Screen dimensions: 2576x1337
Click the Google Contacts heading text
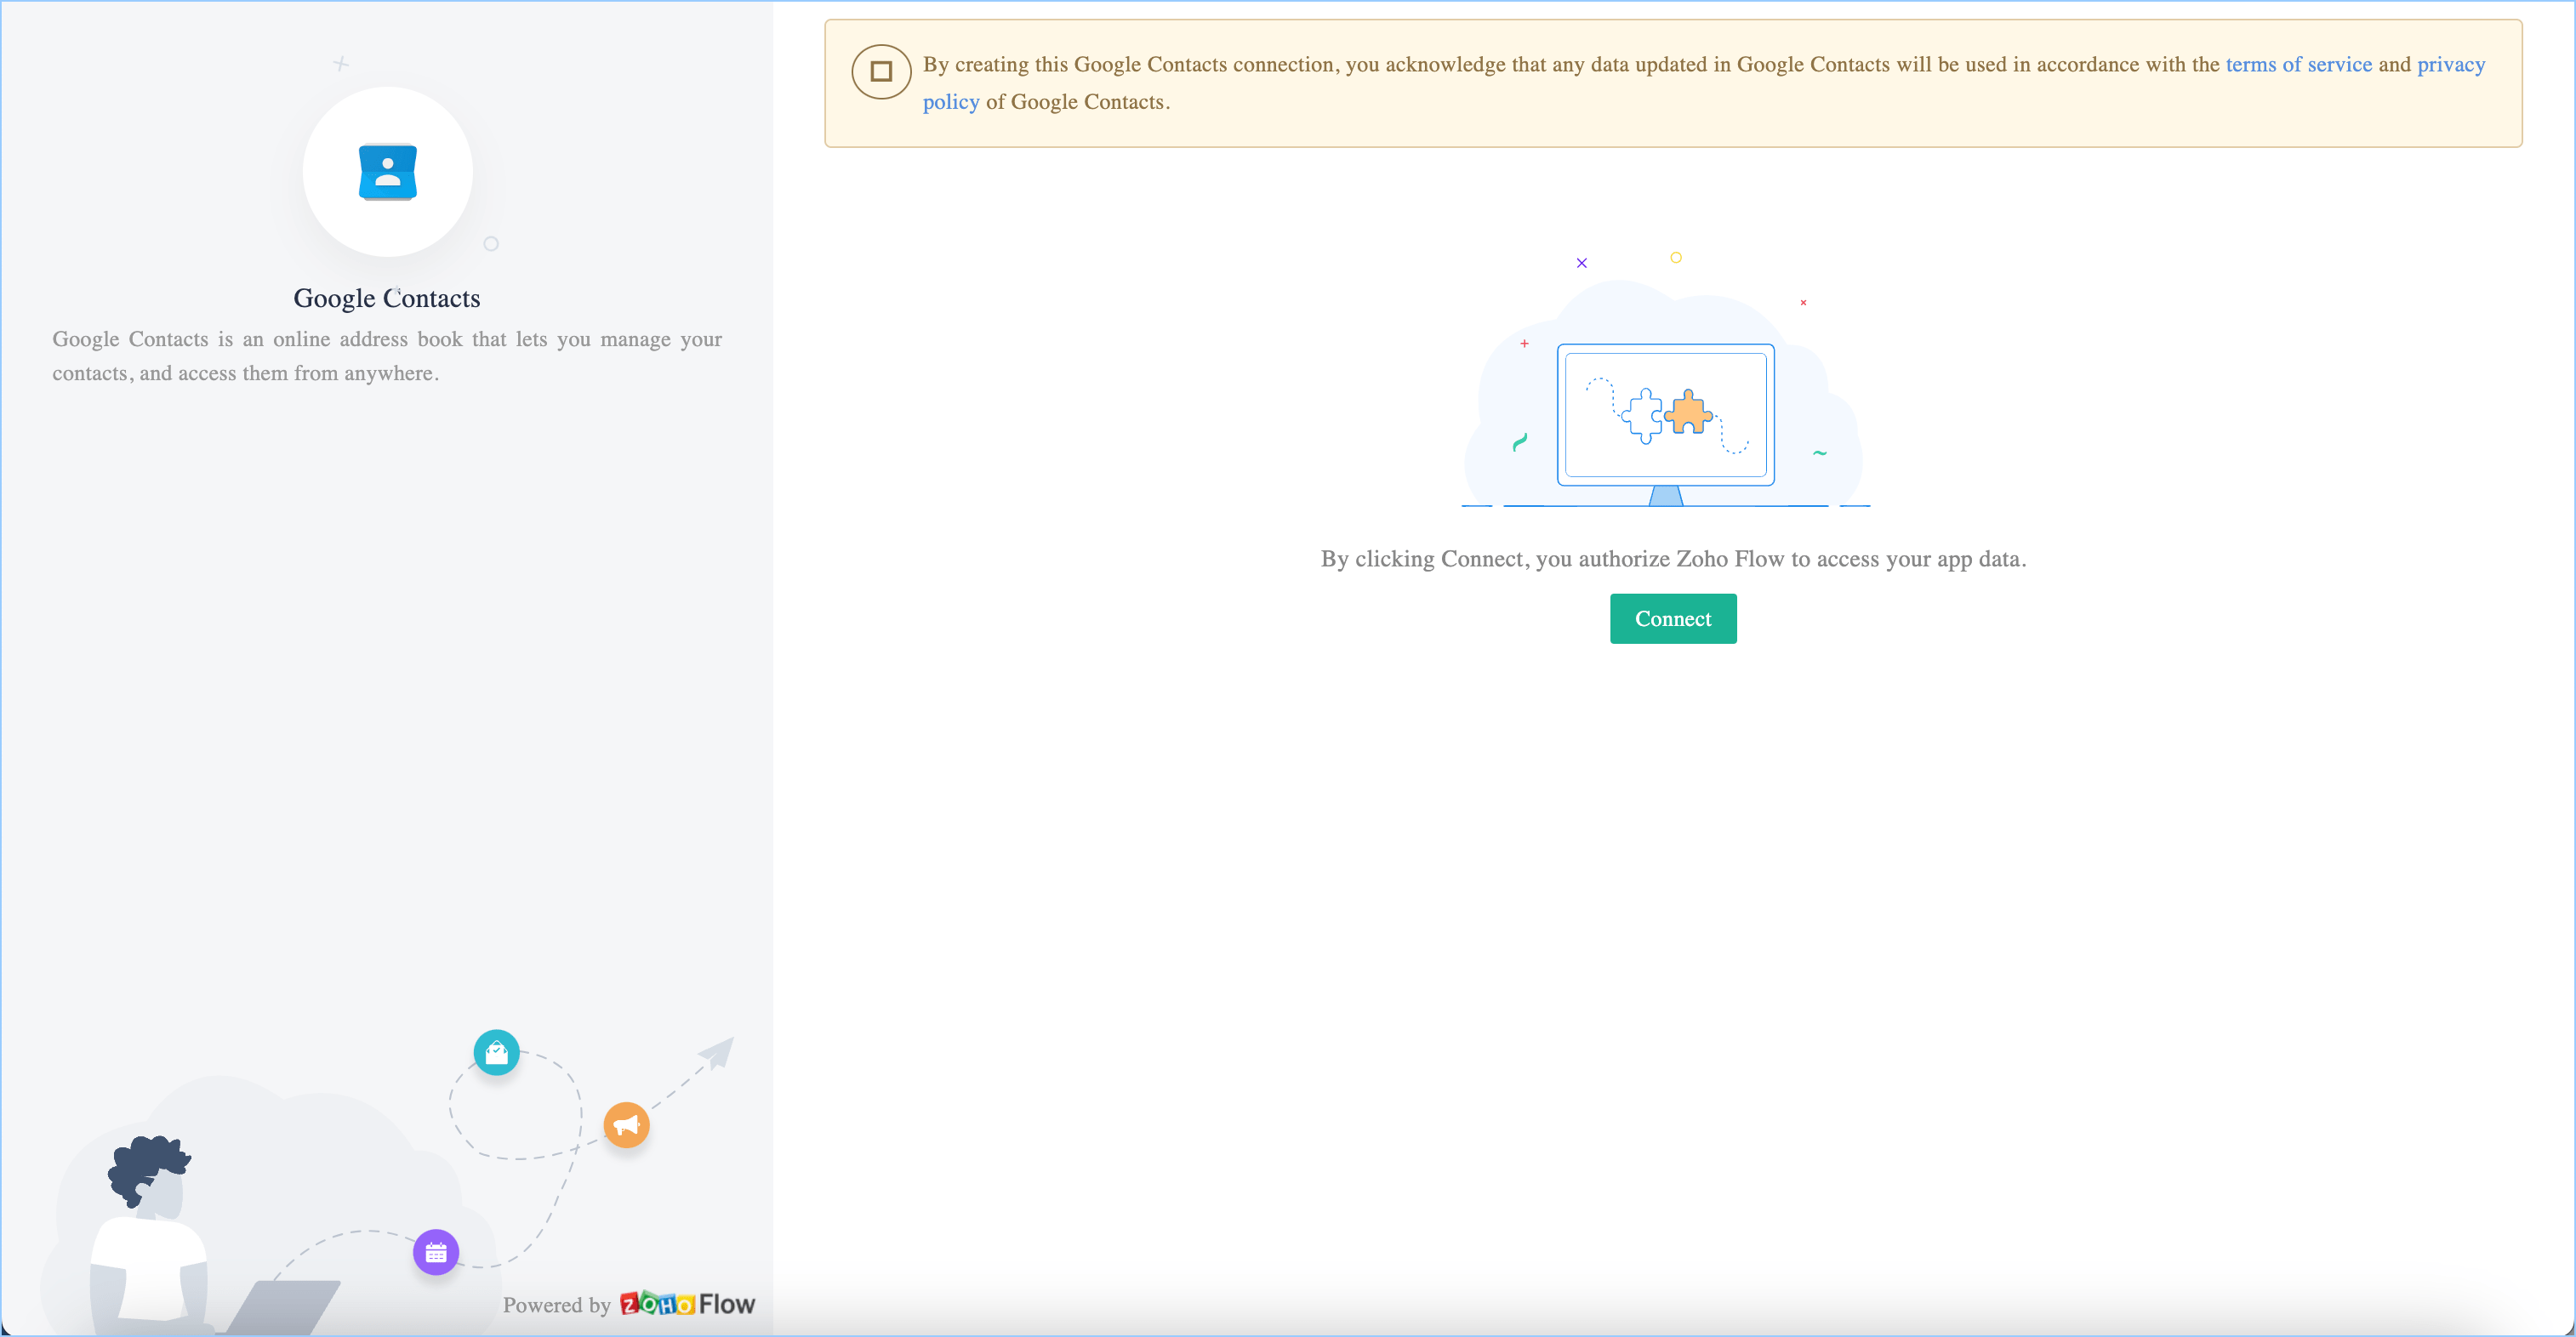pos(387,298)
